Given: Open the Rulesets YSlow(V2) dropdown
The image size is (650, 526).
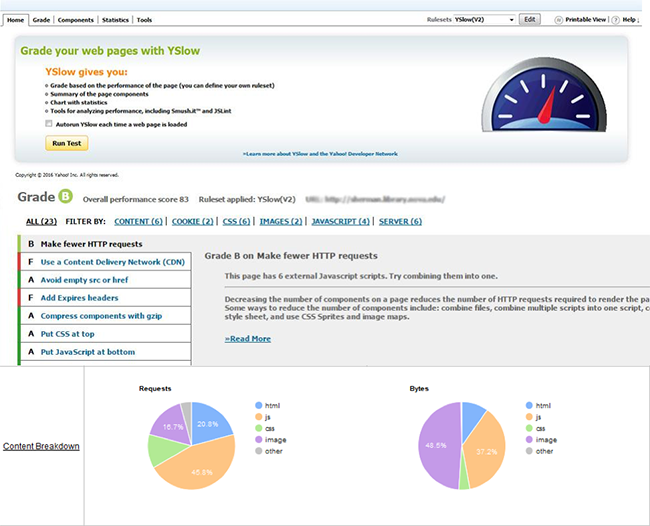Looking at the screenshot, I should [x=484, y=19].
